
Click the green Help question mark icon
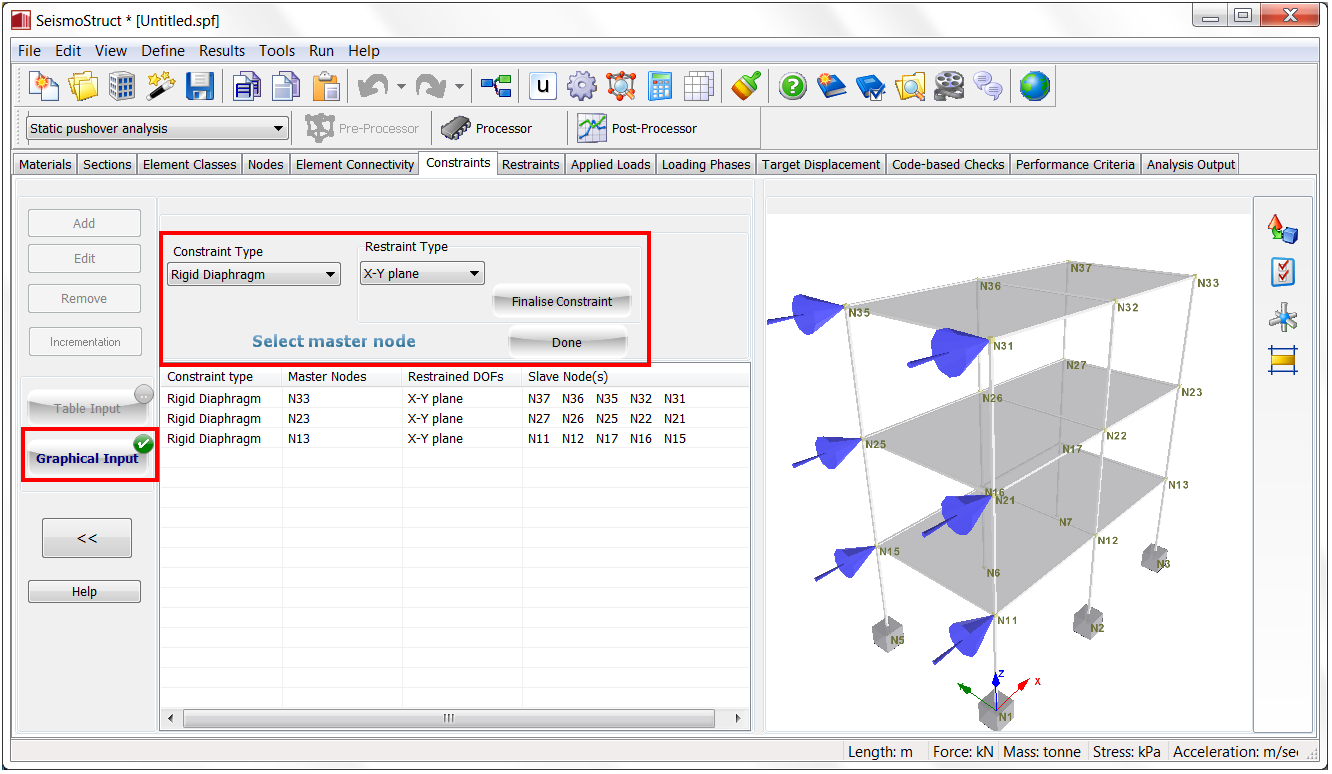(792, 87)
